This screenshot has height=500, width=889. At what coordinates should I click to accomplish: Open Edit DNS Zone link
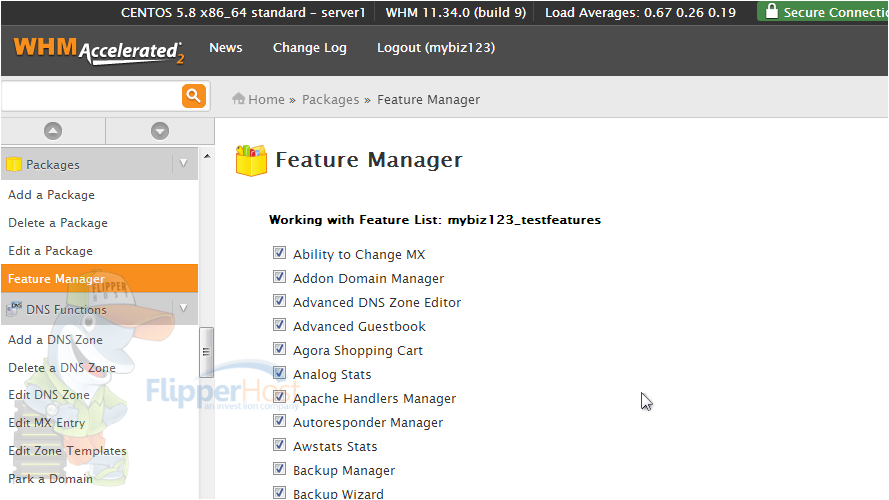[x=49, y=395]
